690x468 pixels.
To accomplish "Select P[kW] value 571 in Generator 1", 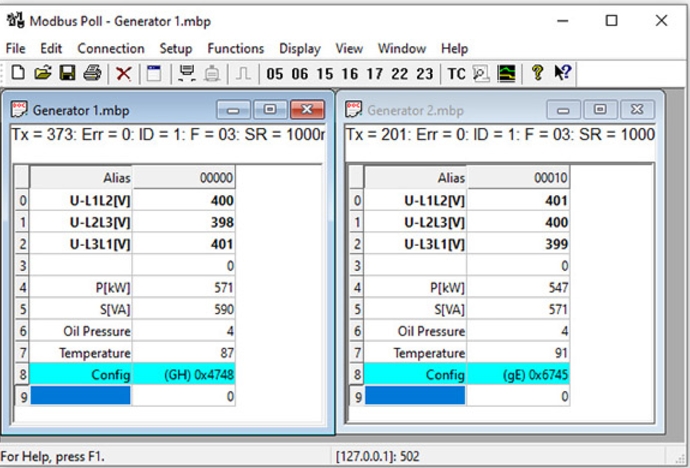I will click(x=184, y=288).
